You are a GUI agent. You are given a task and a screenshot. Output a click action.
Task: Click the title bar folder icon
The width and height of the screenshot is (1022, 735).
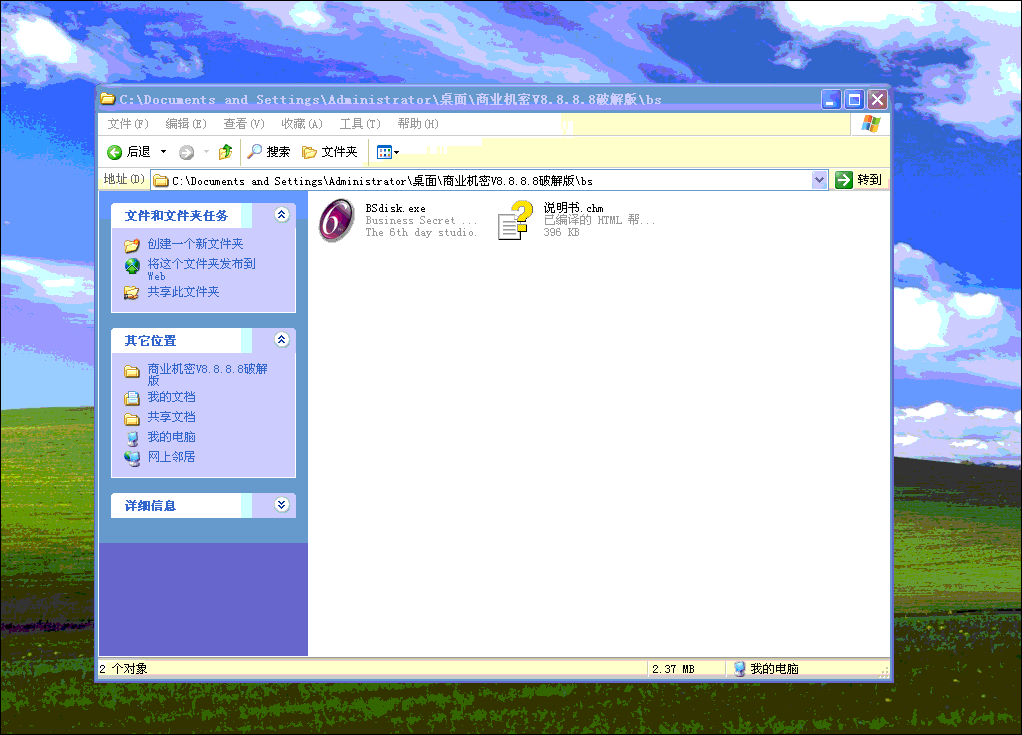pos(108,99)
